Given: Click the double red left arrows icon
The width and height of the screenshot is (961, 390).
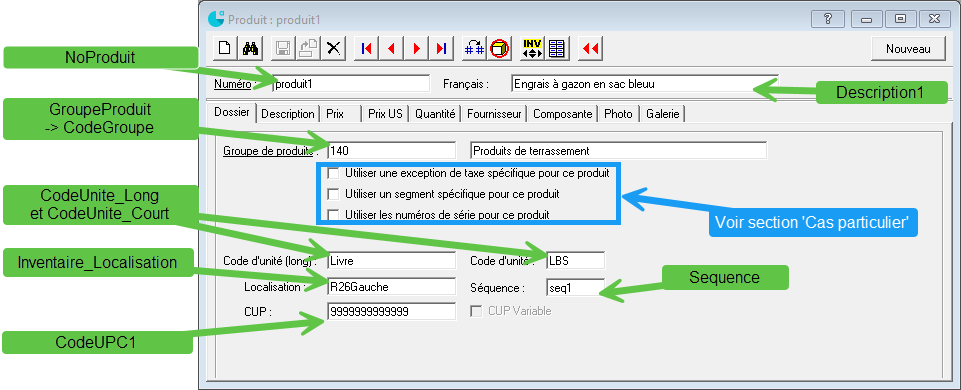Looking at the screenshot, I should point(591,49).
